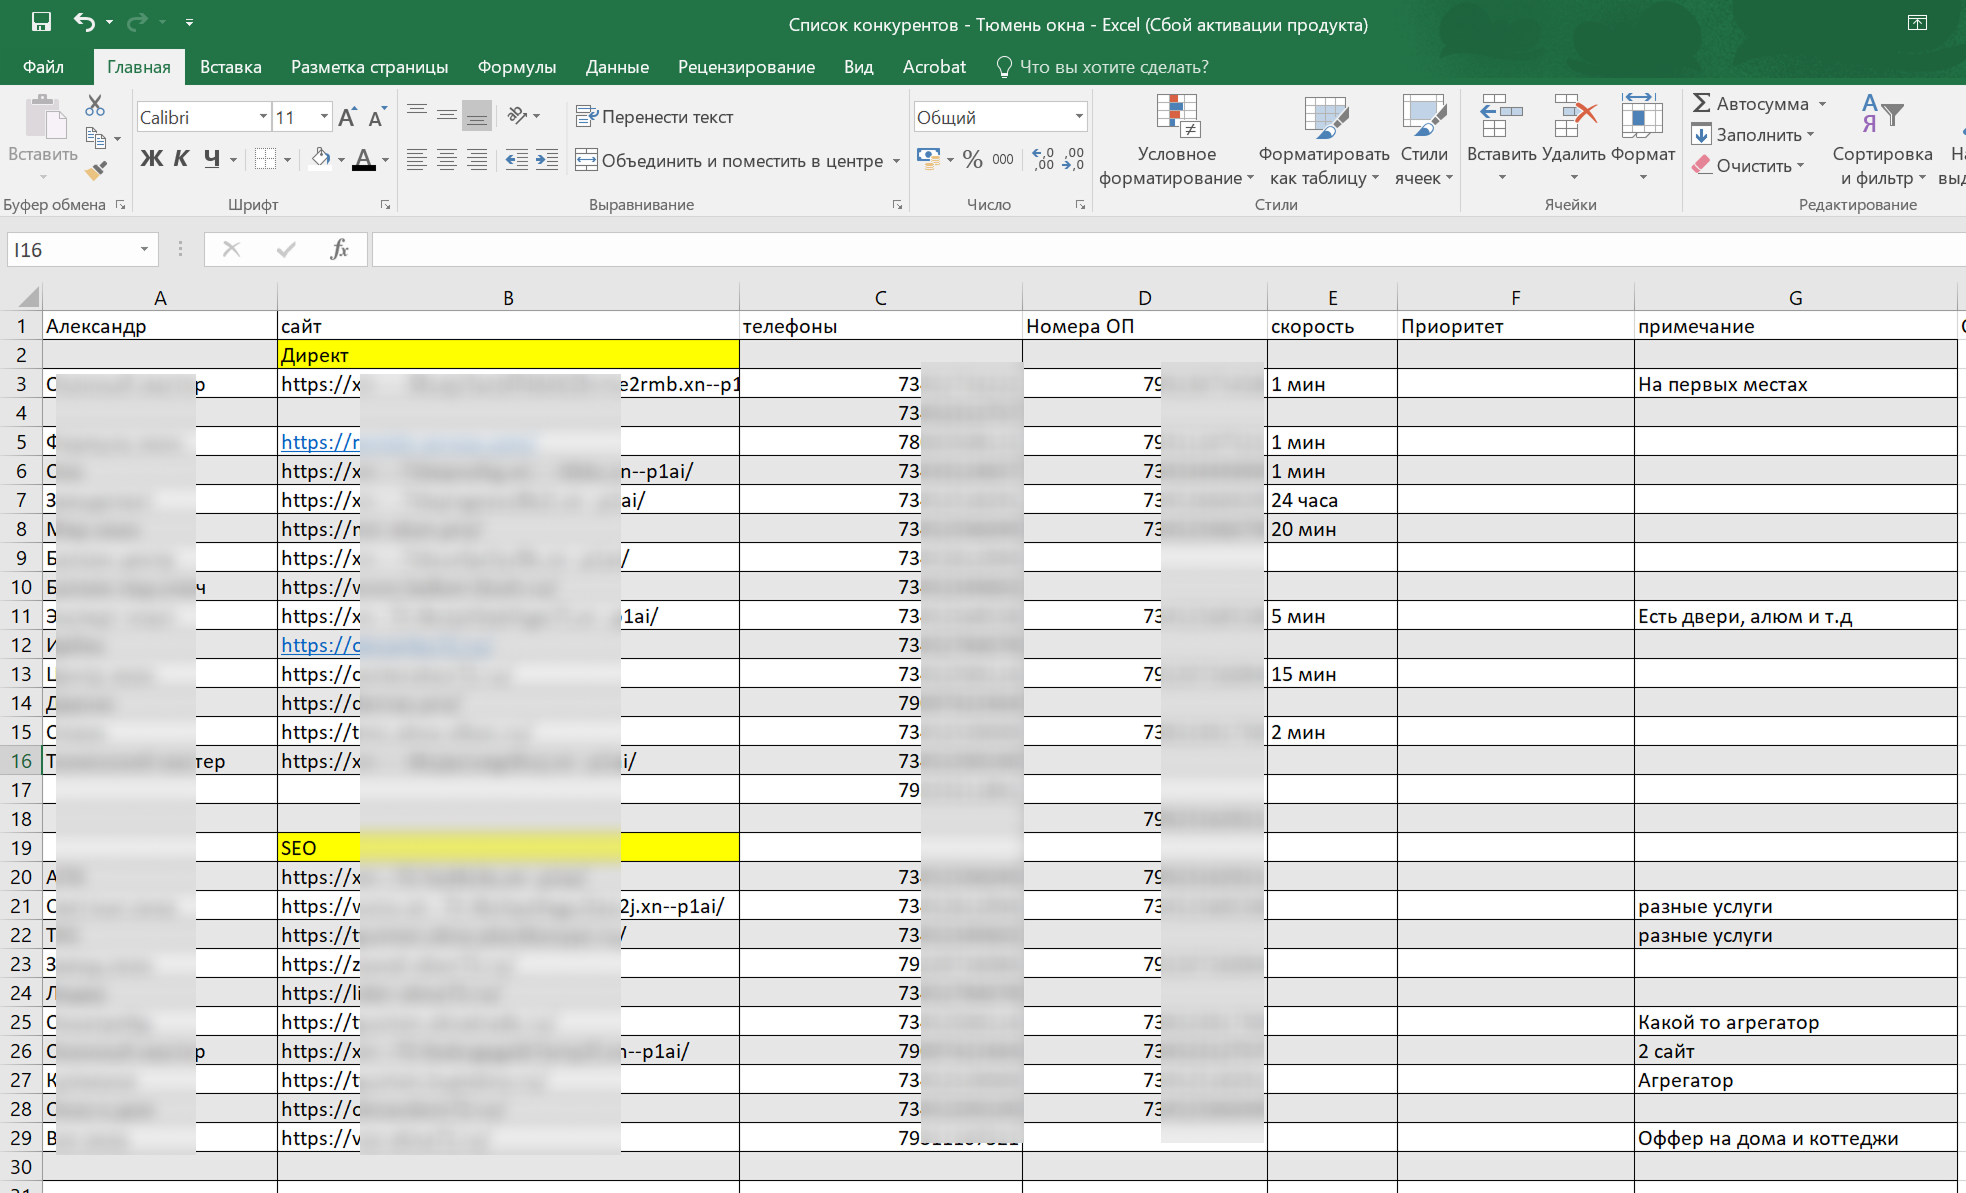
Task: Select cell with Оффер на дома и коттеджи
Action: [x=1795, y=1138]
